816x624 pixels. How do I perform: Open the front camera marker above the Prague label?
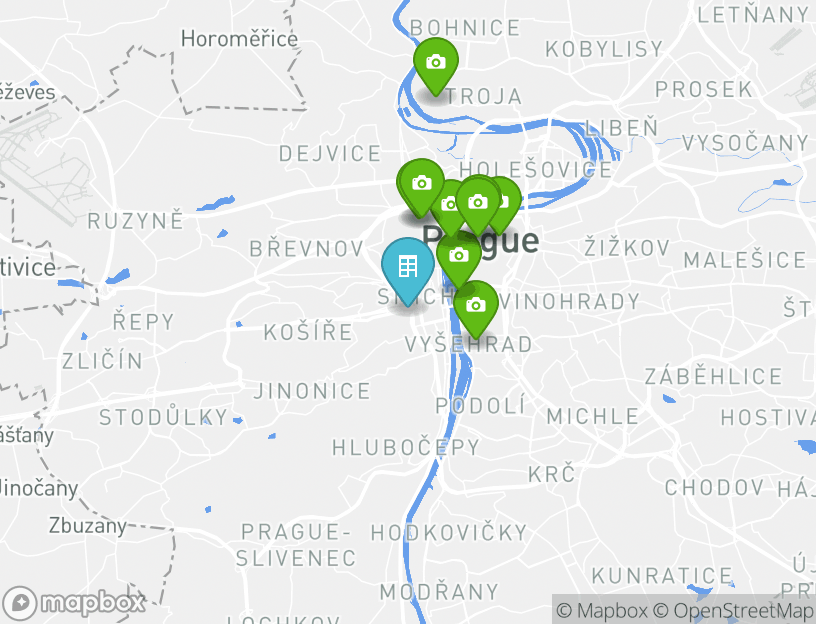coord(478,205)
